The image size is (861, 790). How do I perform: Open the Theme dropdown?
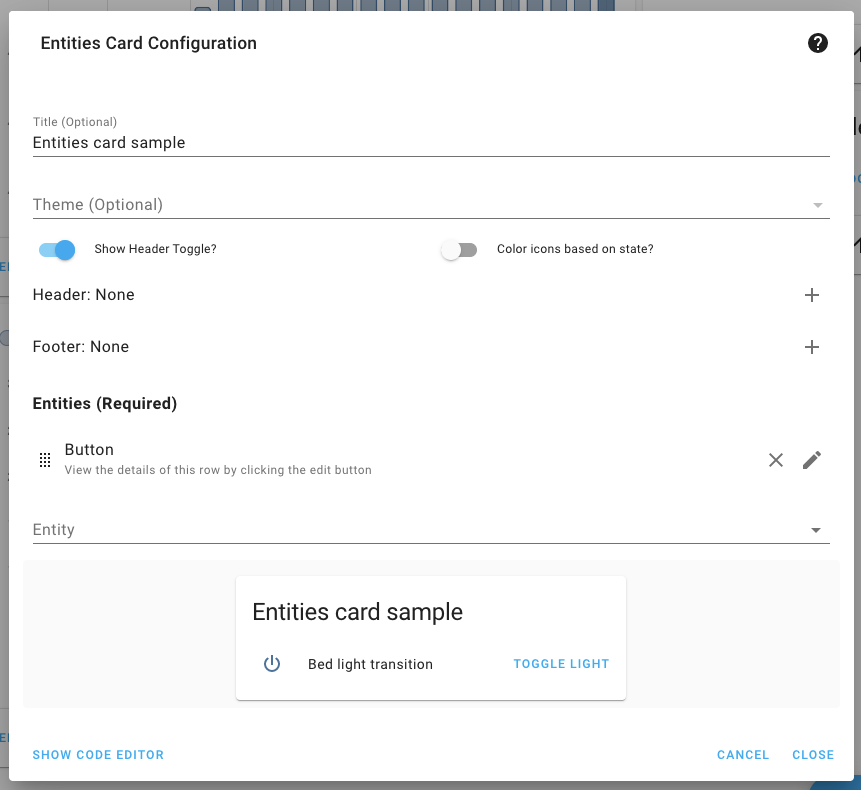(x=816, y=204)
